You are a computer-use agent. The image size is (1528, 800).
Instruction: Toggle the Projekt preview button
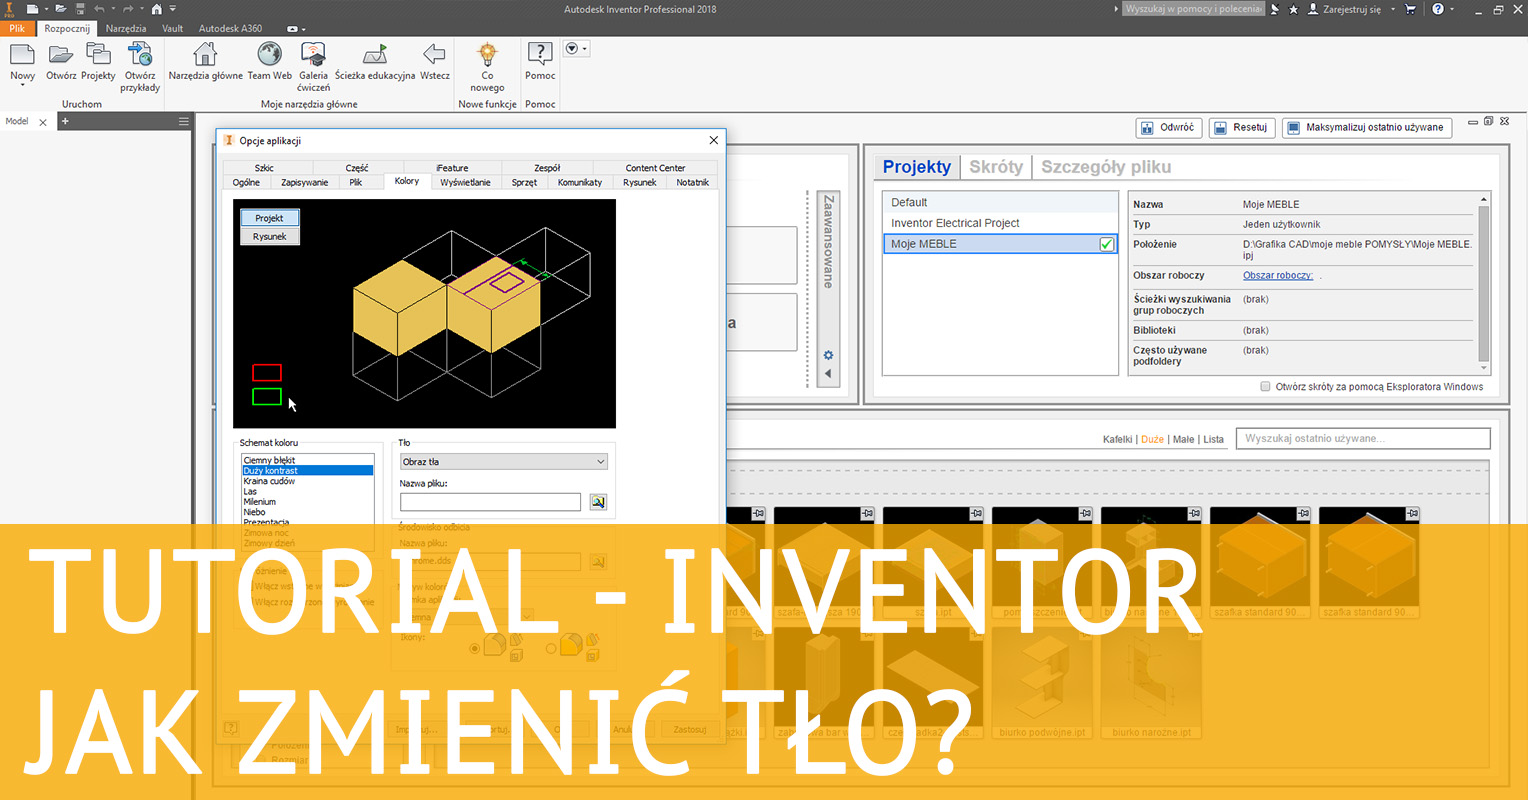click(x=269, y=218)
